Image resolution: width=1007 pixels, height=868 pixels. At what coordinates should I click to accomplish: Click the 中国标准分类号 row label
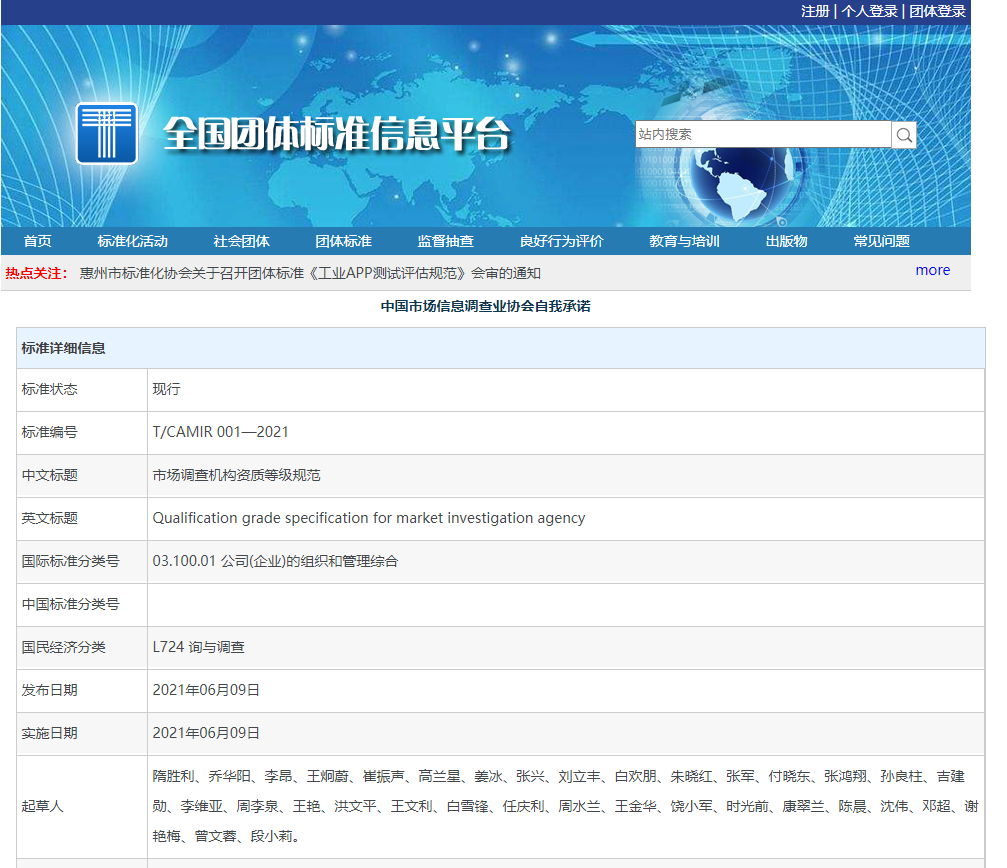pyautogui.click(x=71, y=604)
